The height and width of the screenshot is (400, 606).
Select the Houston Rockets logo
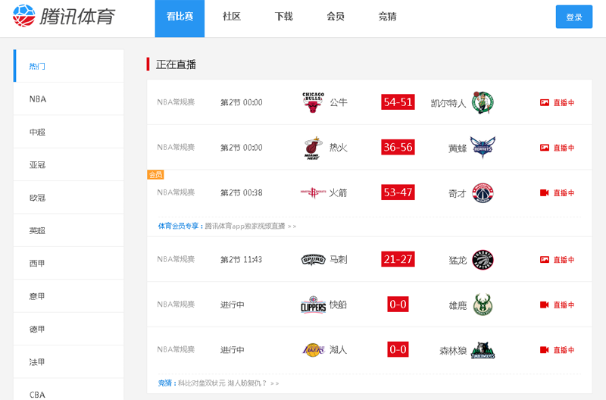pyautogui.click(x=313, y=192)
